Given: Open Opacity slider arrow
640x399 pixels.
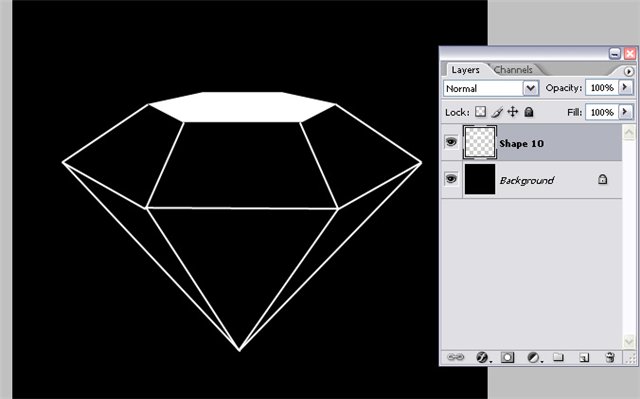Looking at the screenshot, I should click(624, 87).
